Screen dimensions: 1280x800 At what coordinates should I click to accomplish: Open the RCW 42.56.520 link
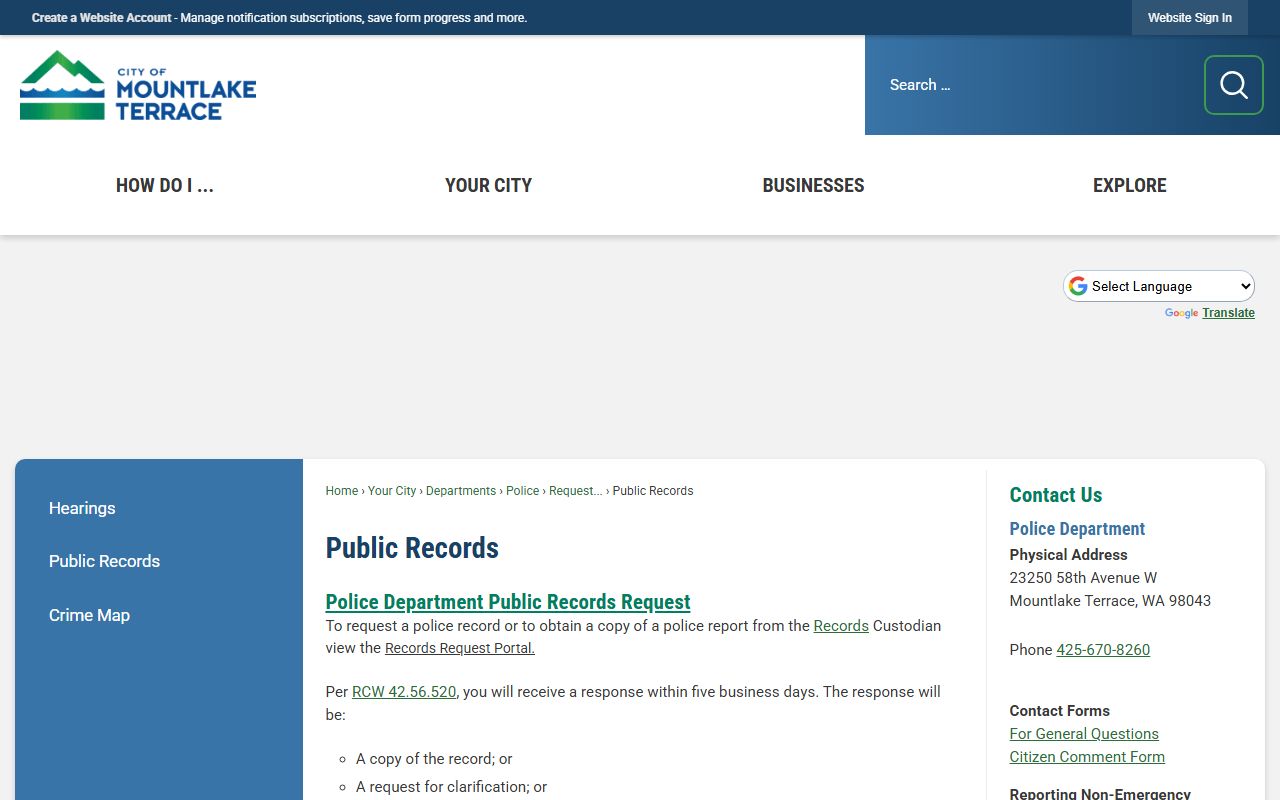coord(404,692)
